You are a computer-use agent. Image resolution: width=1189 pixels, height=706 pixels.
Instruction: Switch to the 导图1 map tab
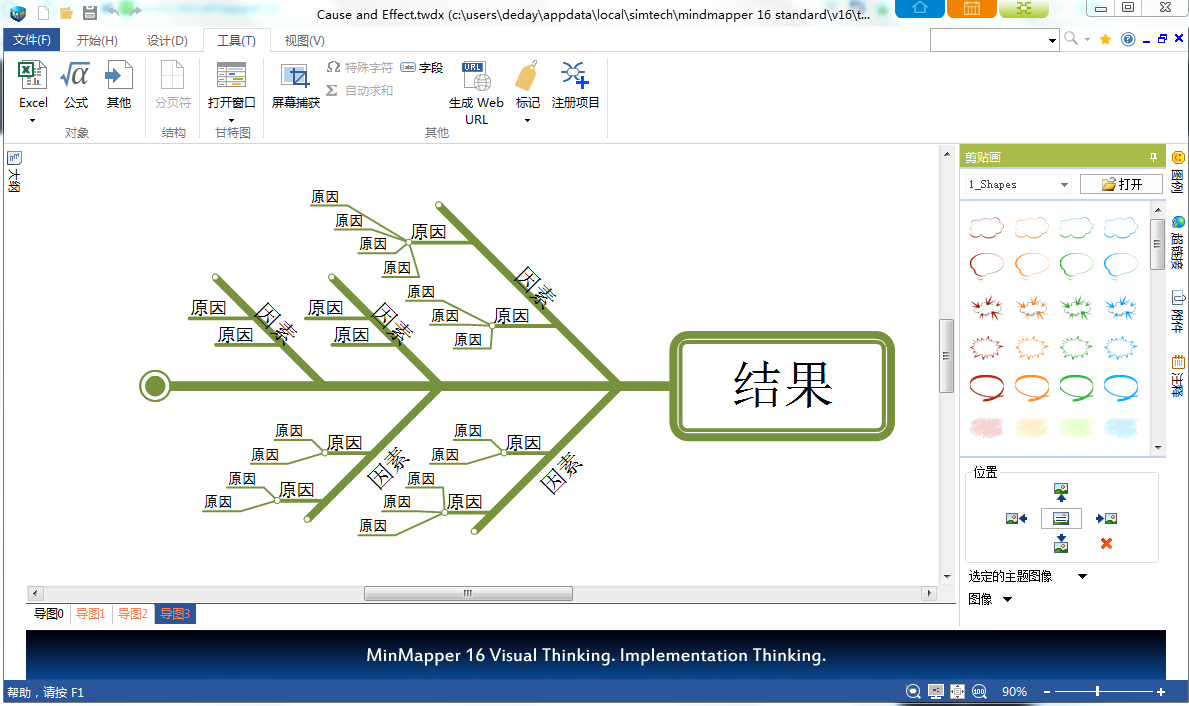(90, 613)
